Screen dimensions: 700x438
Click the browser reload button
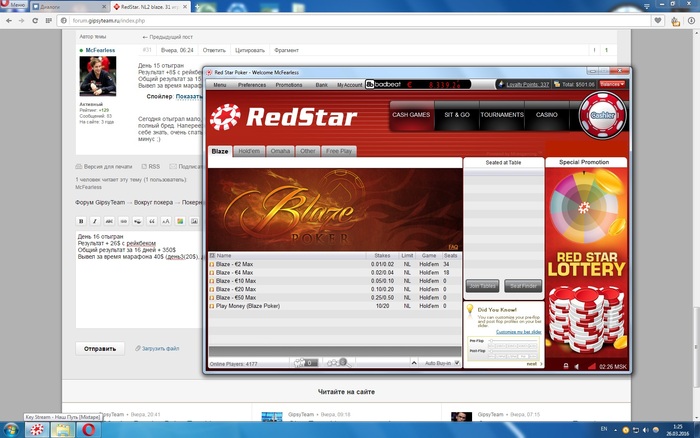click(35, 21)
